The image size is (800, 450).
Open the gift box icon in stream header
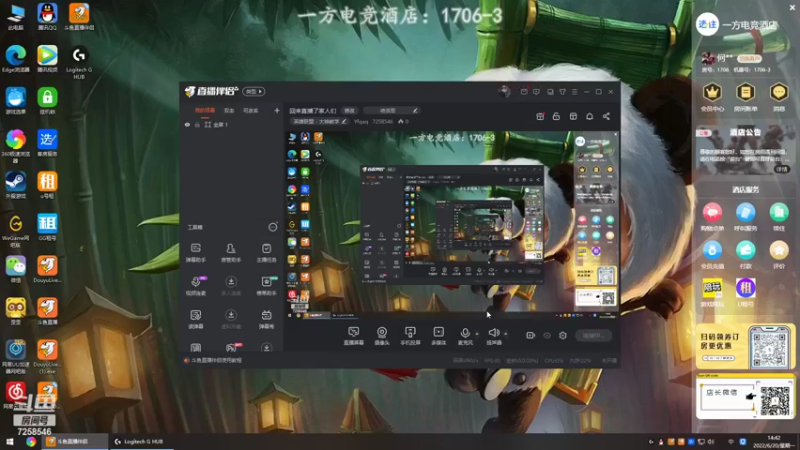point(540,116)
